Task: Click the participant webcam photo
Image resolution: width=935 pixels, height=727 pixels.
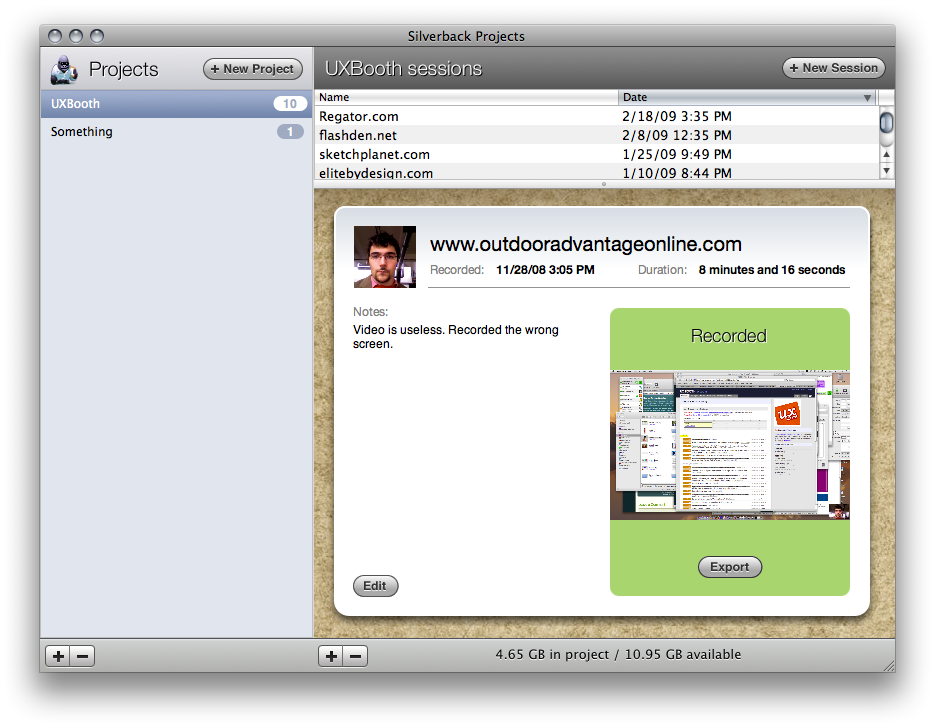Action: [x=385, y=257]
